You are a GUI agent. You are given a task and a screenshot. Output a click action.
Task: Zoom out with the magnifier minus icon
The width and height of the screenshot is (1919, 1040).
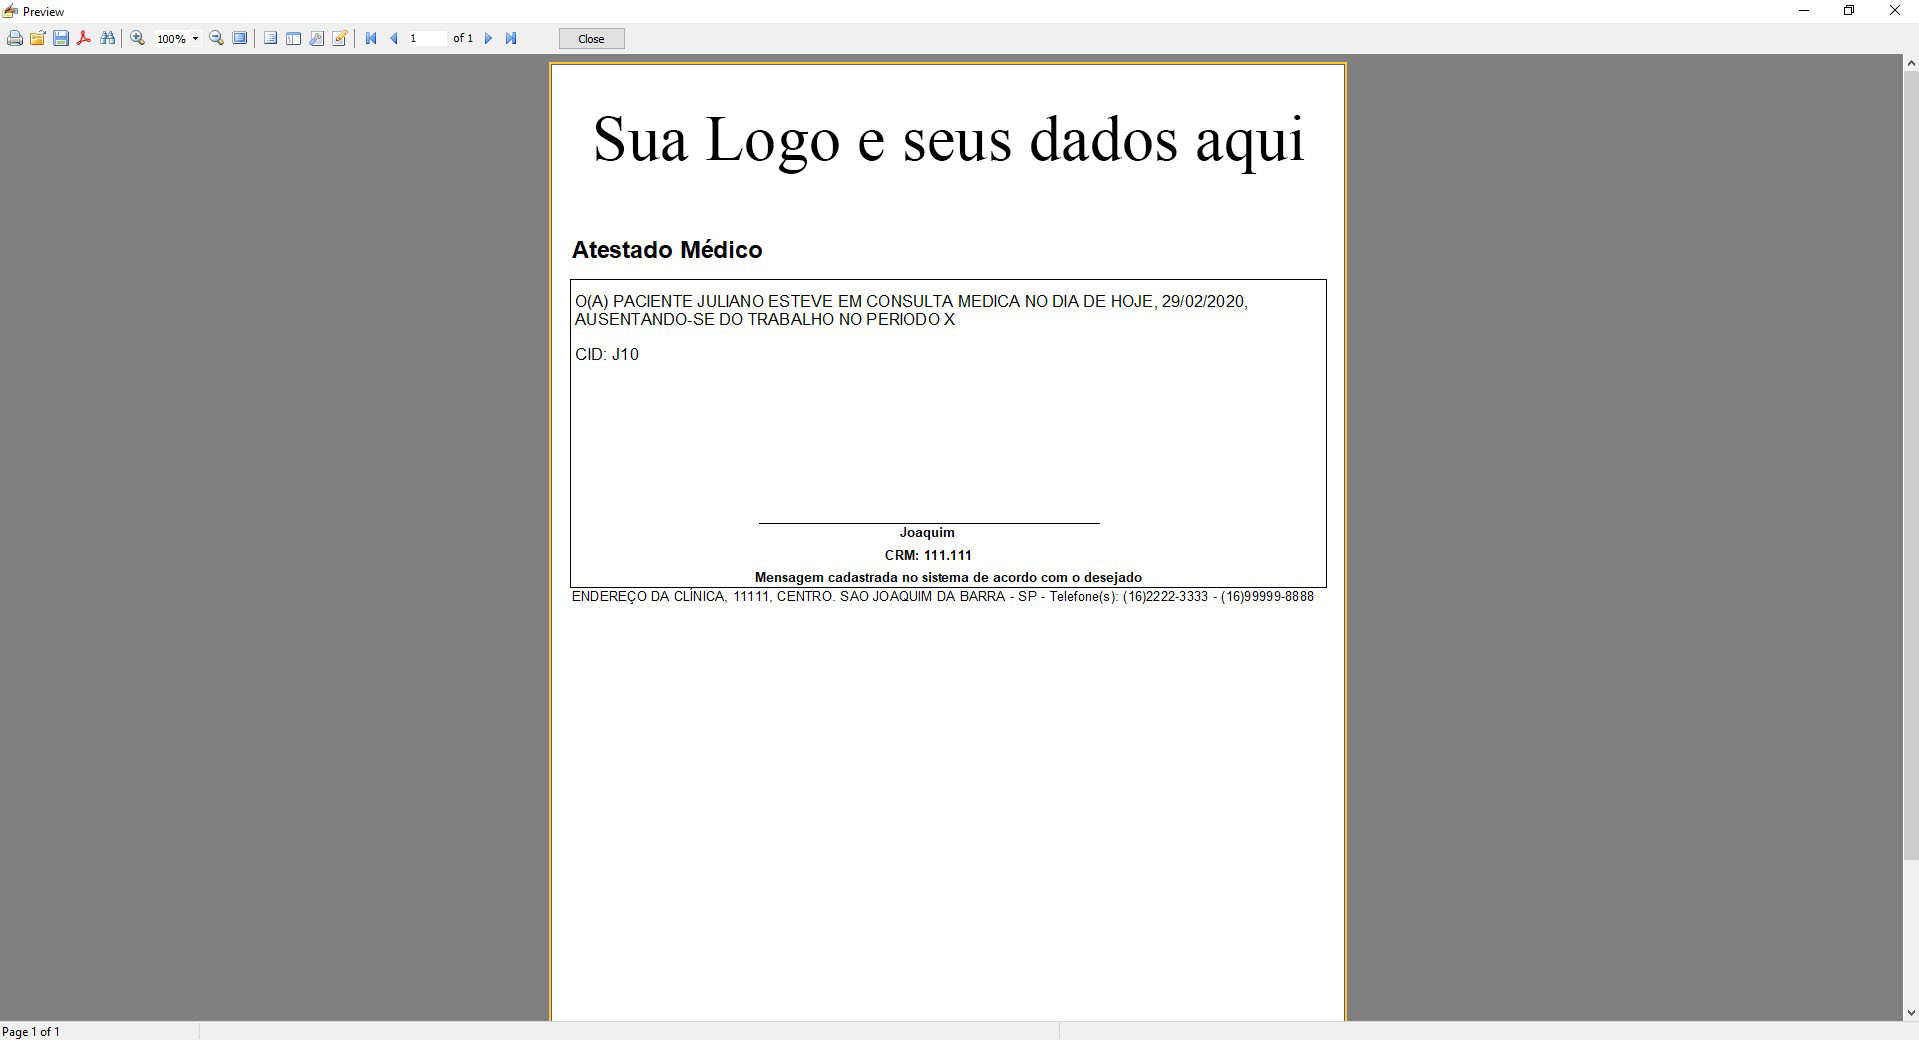point(216,39)
